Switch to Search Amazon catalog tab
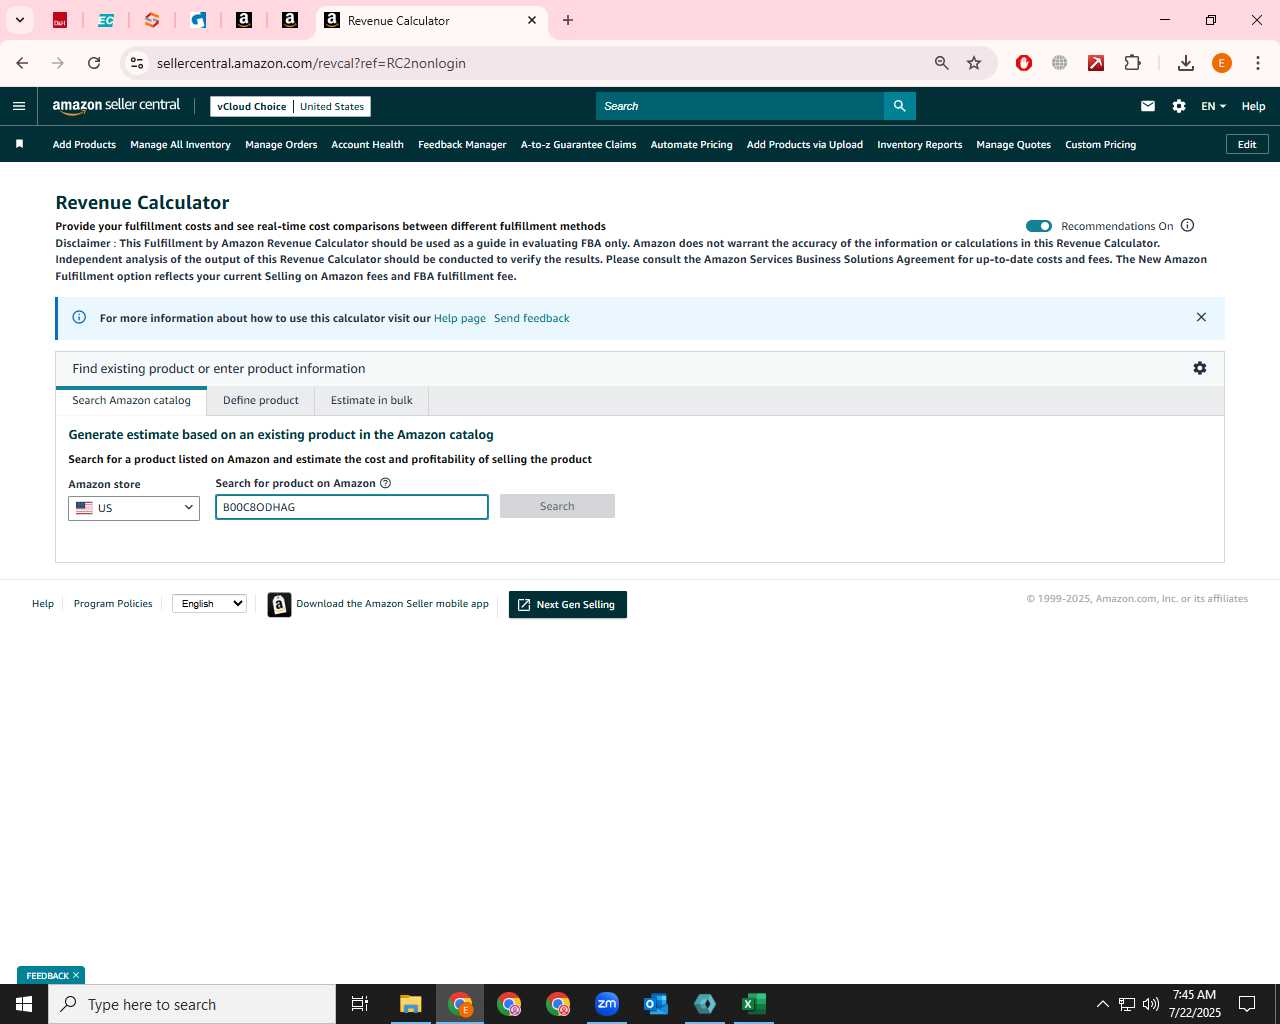1280x1024 pixels. (x=131, y=400)
